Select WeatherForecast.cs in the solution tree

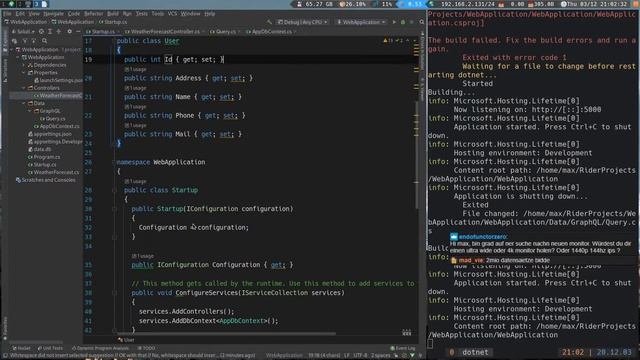[53, 172]
